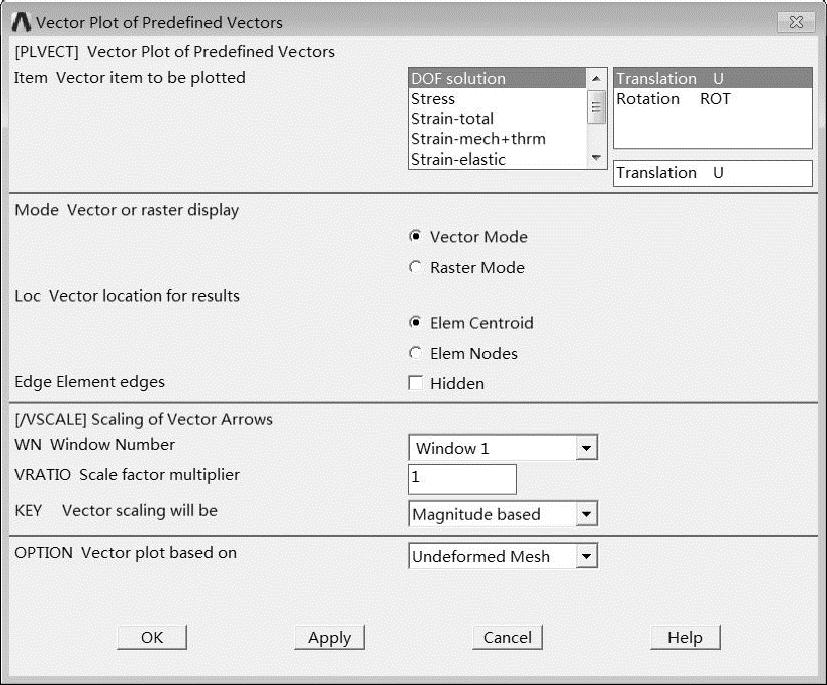
Task: Click the ANSYS logo icon in title bar
Action: [x=21, y=22]
